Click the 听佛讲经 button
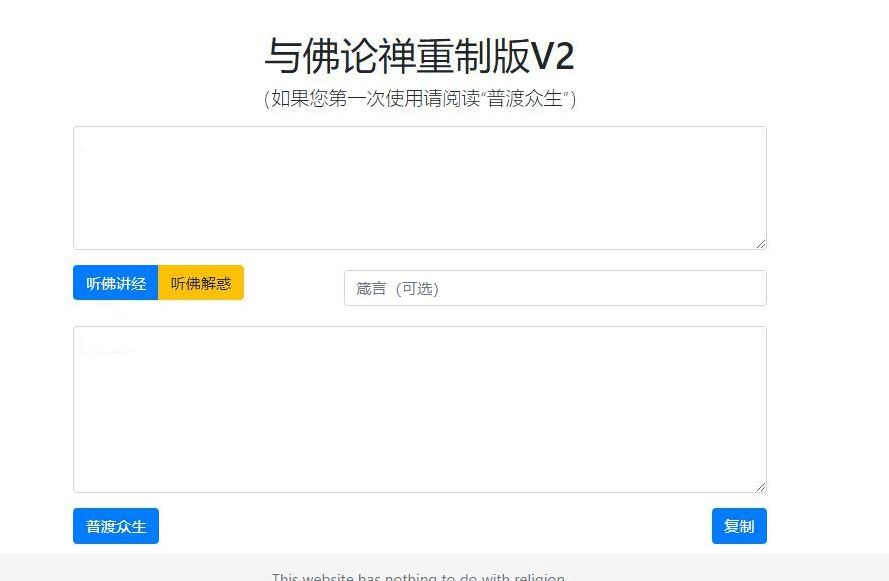 point(116,283)
